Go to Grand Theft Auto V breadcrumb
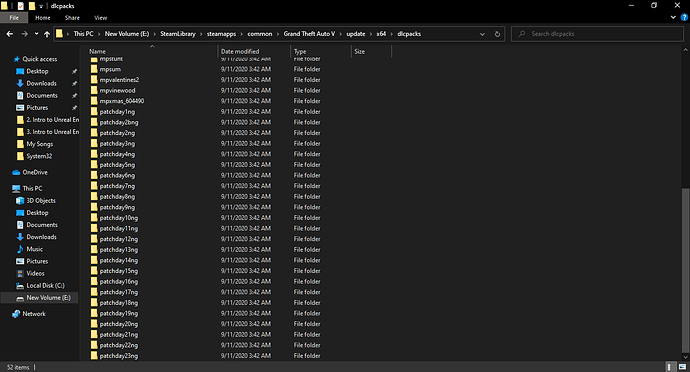This screenshot has height=372, width=690. (x=309, y=34)
